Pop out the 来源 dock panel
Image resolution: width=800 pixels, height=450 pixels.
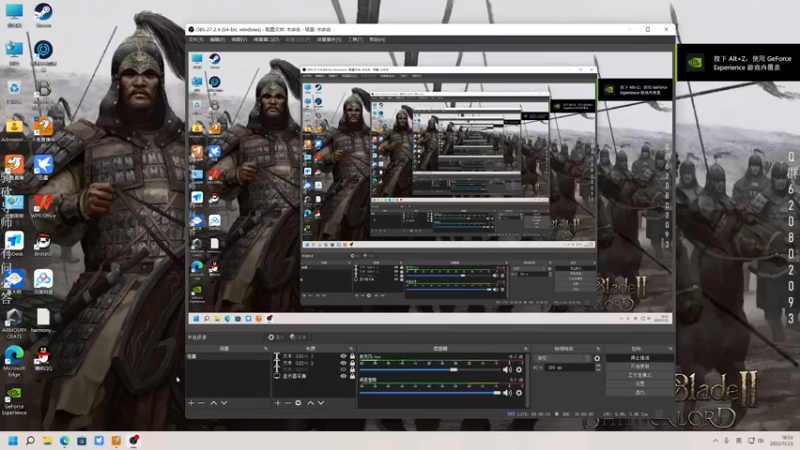(351, 348)
